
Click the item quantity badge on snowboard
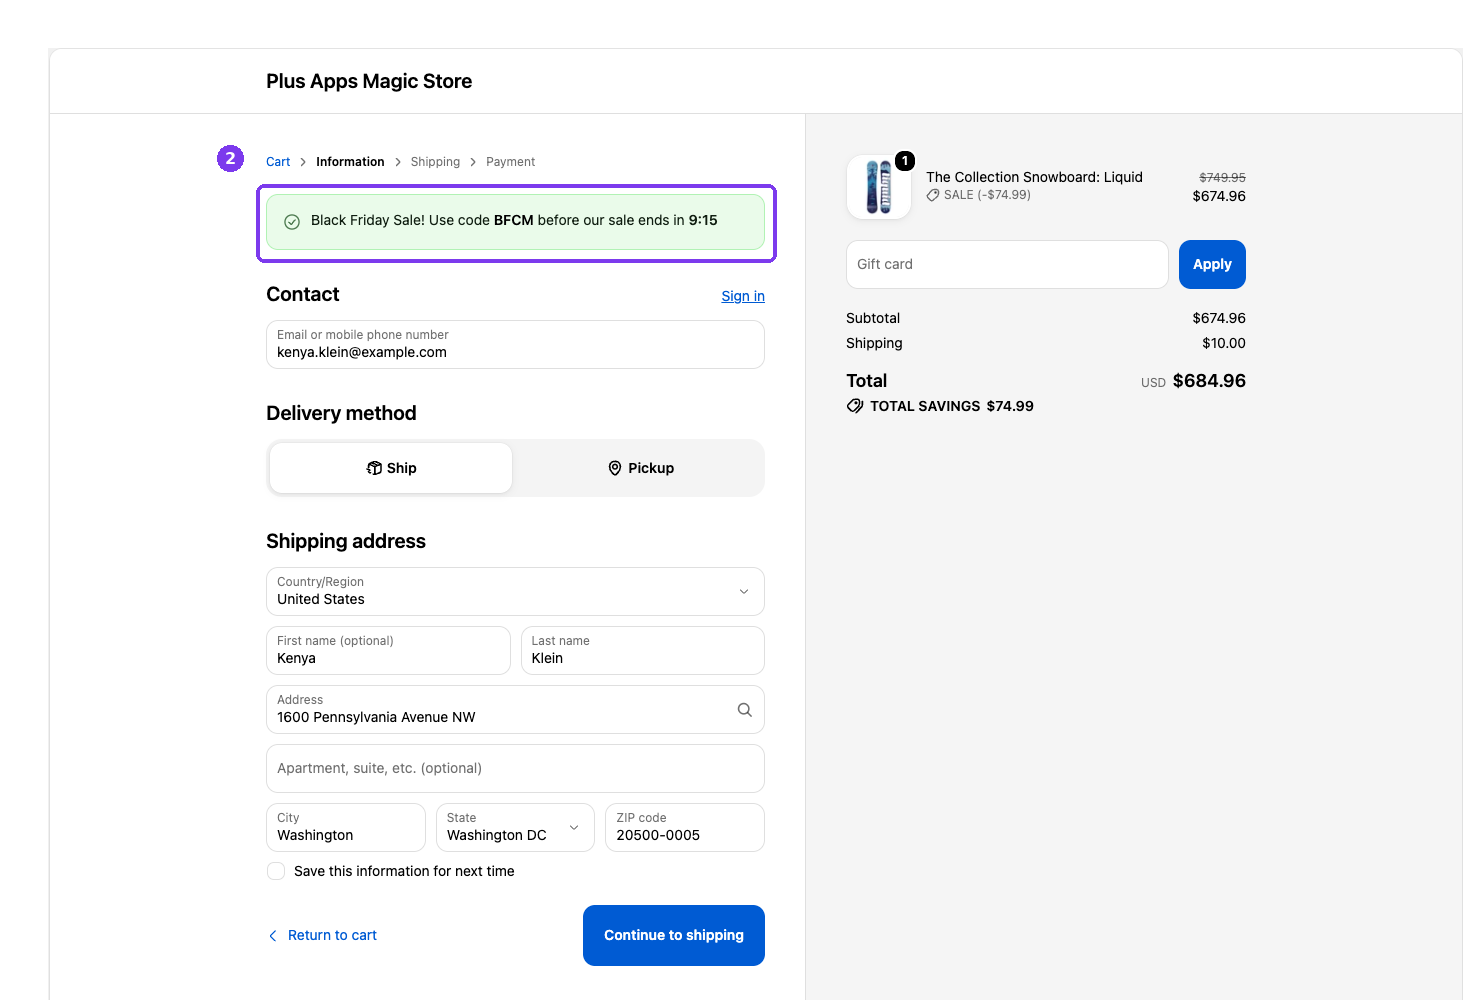tap(905, 161)
